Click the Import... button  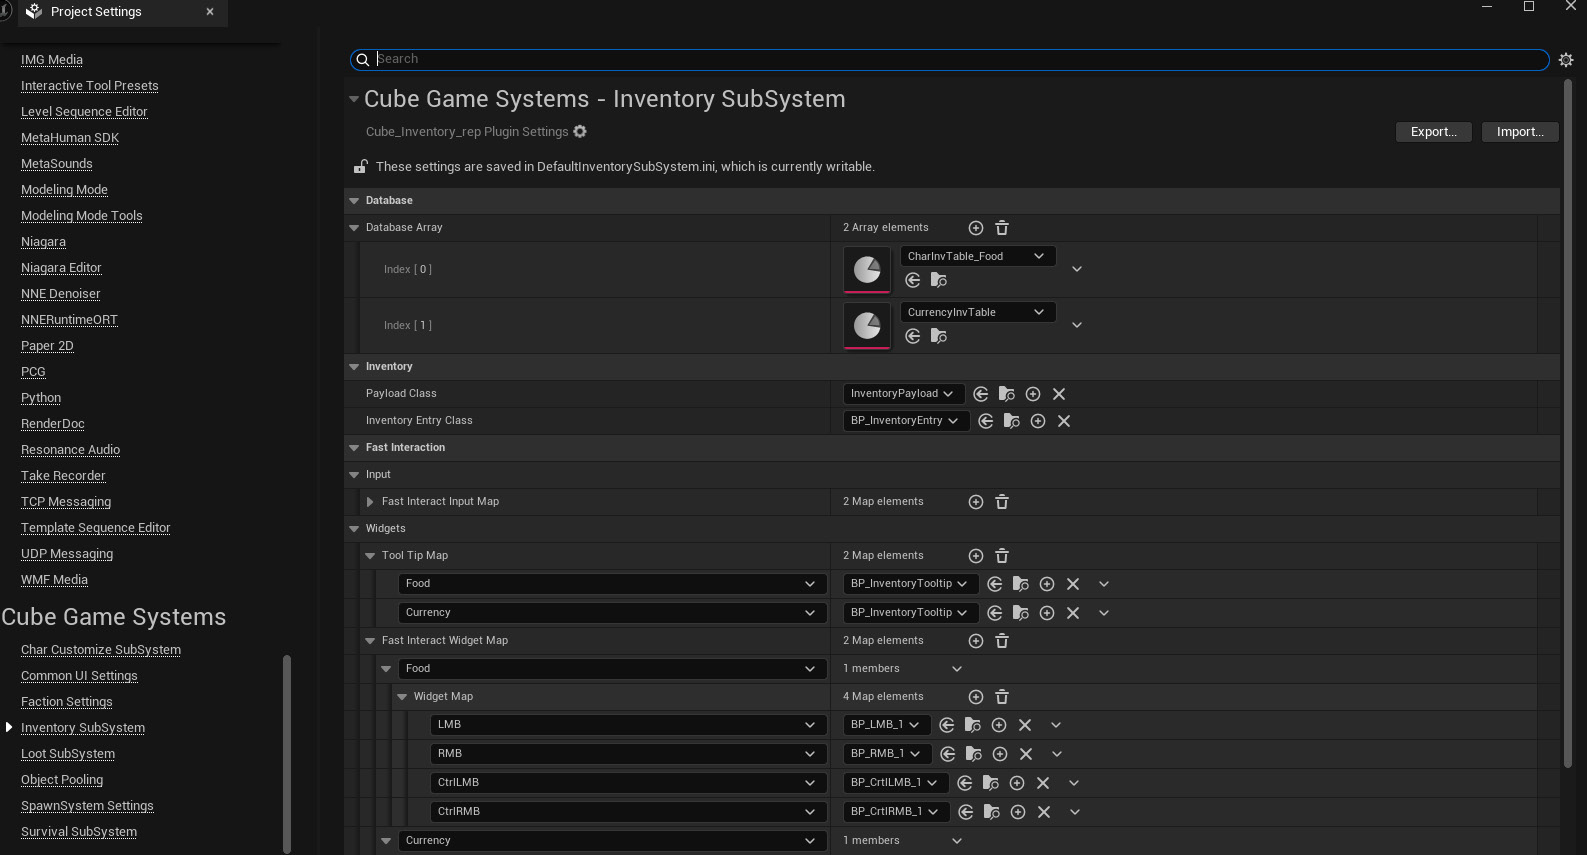(x=1520, y=132)
